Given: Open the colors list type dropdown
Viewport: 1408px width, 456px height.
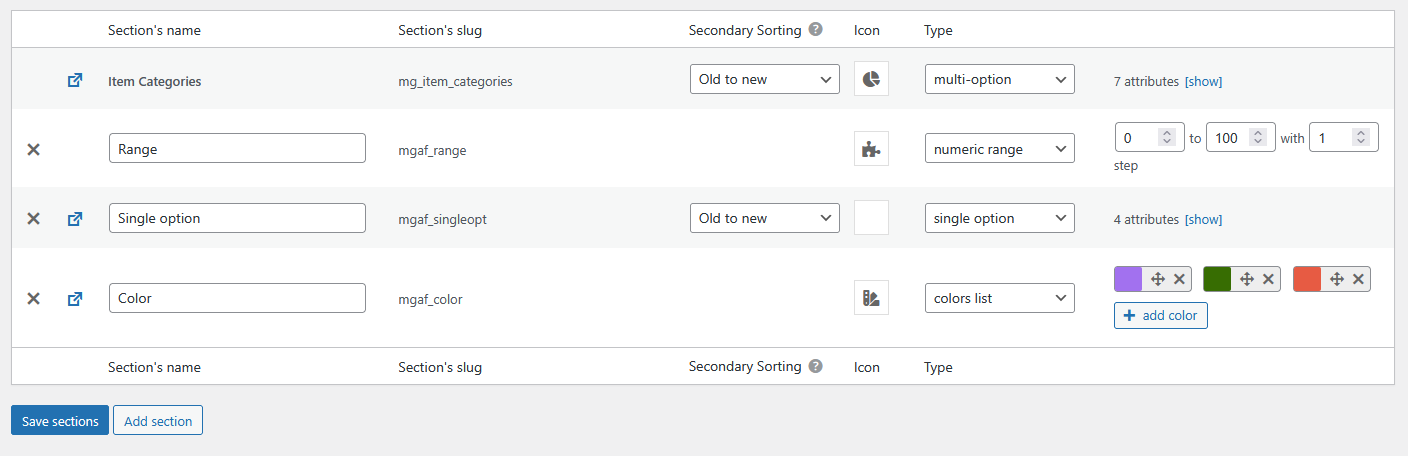Looking at the screenshot, I should tap(999, 298).
